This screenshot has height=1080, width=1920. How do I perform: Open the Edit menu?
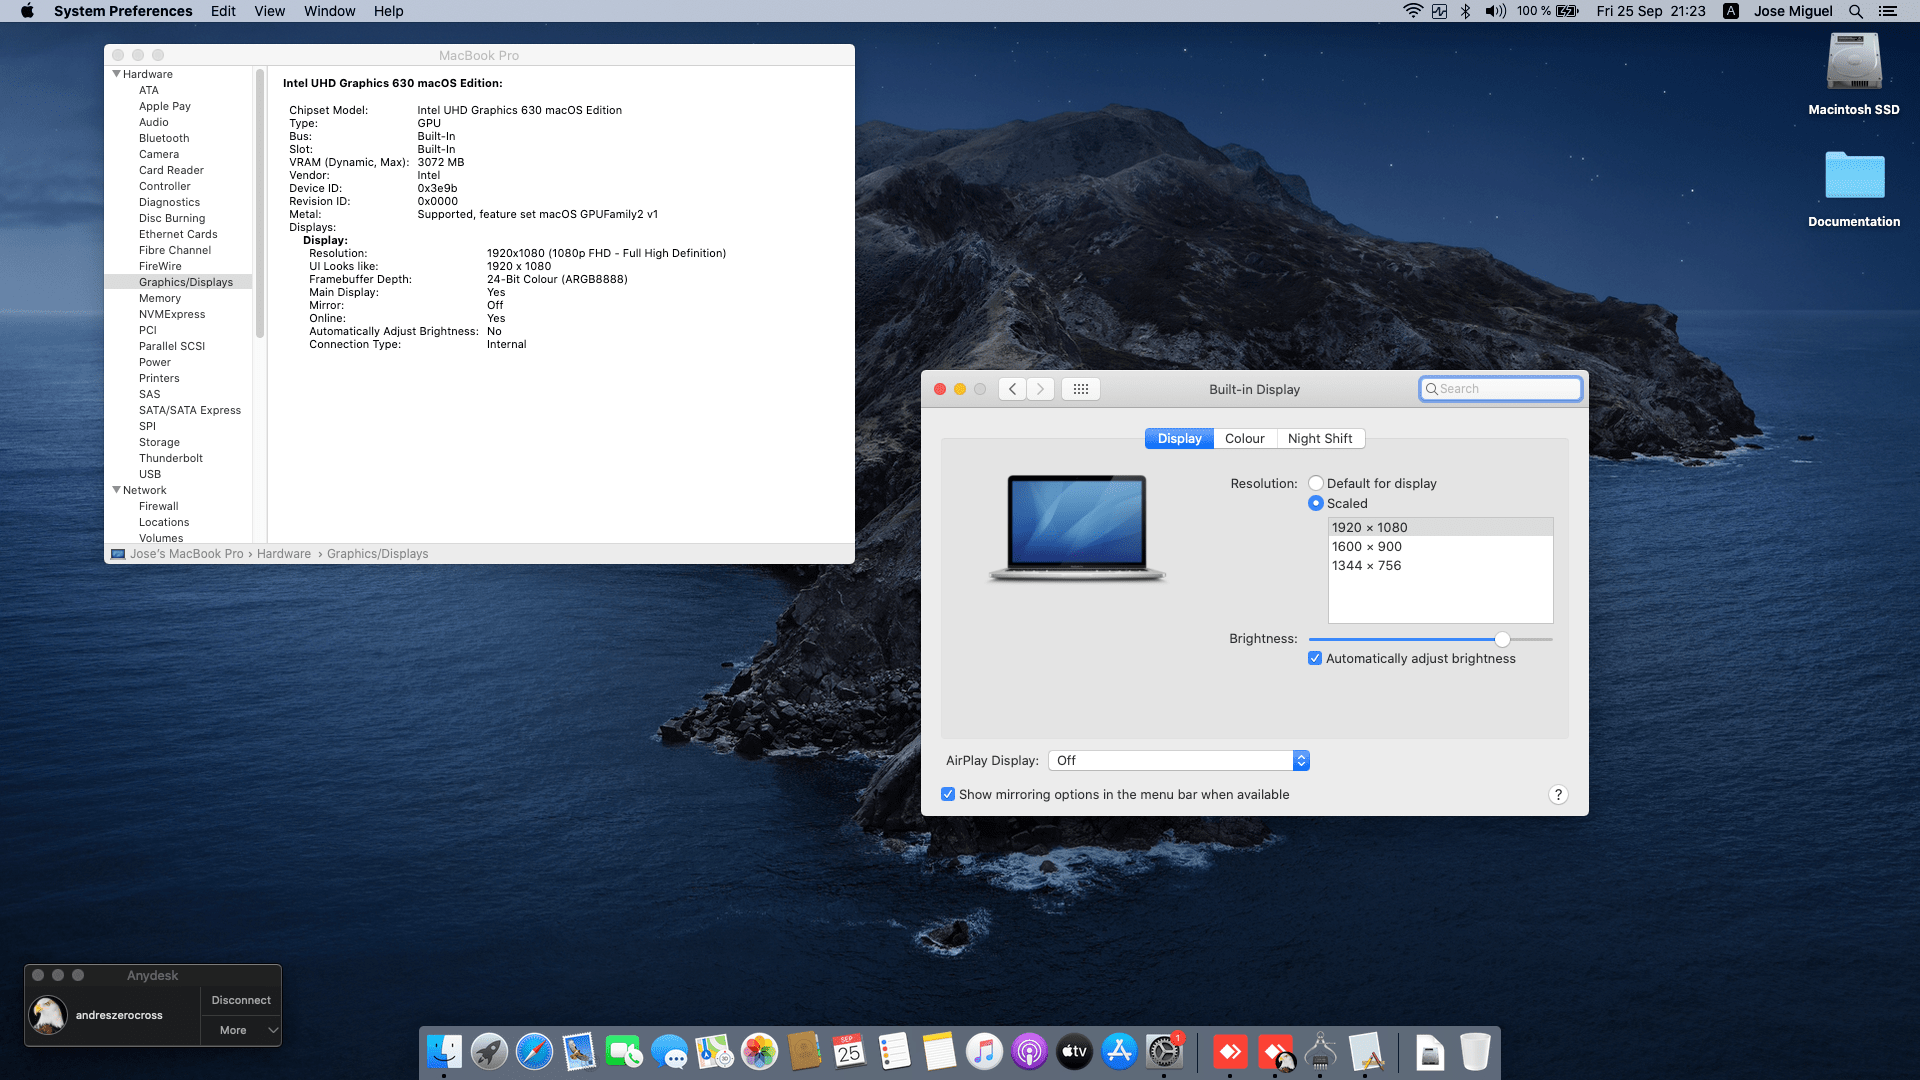pyautogui.click(x=223, y=11)
